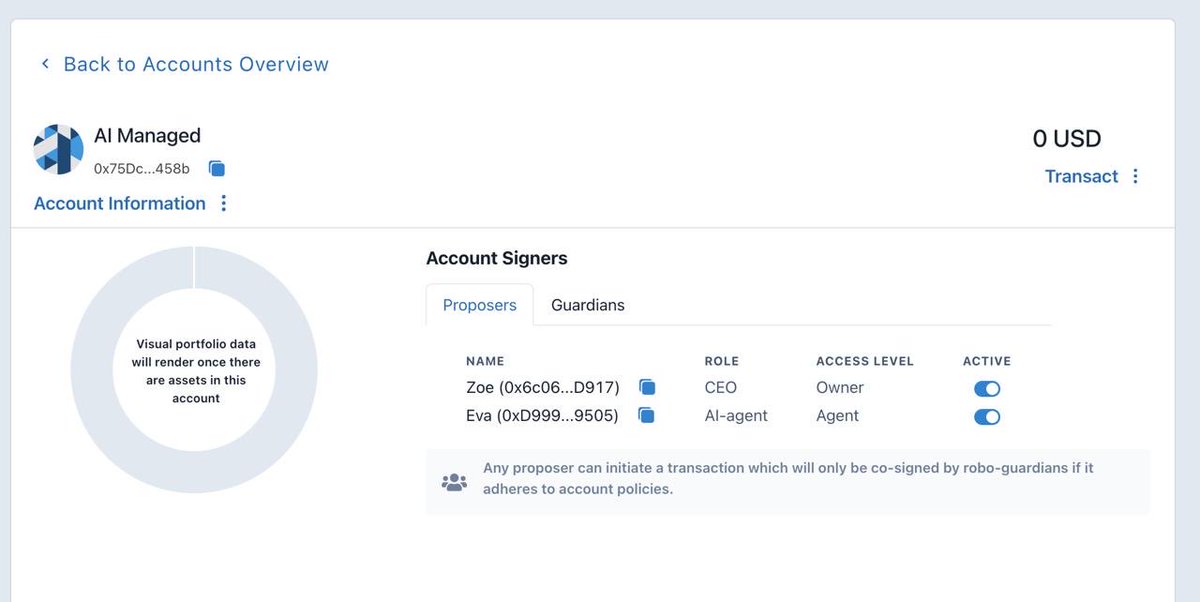Click the AI Managed account avatar
The image size is (1200, 602).
[57, 149]
